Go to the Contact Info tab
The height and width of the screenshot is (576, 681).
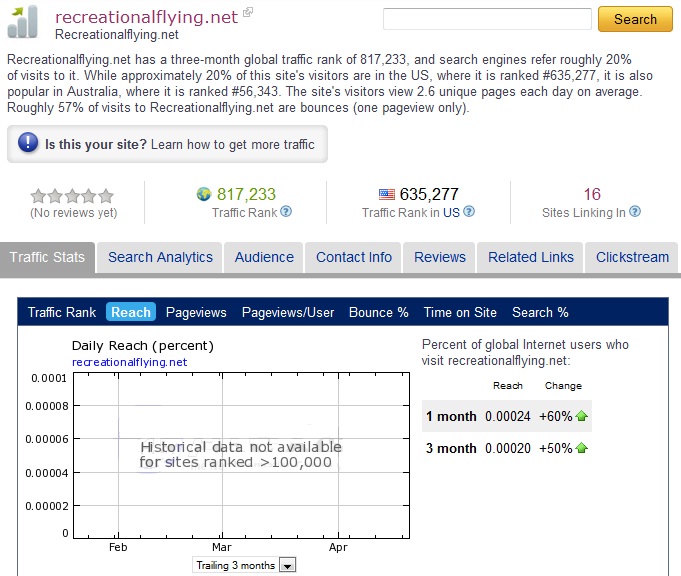tap(354, 257)
